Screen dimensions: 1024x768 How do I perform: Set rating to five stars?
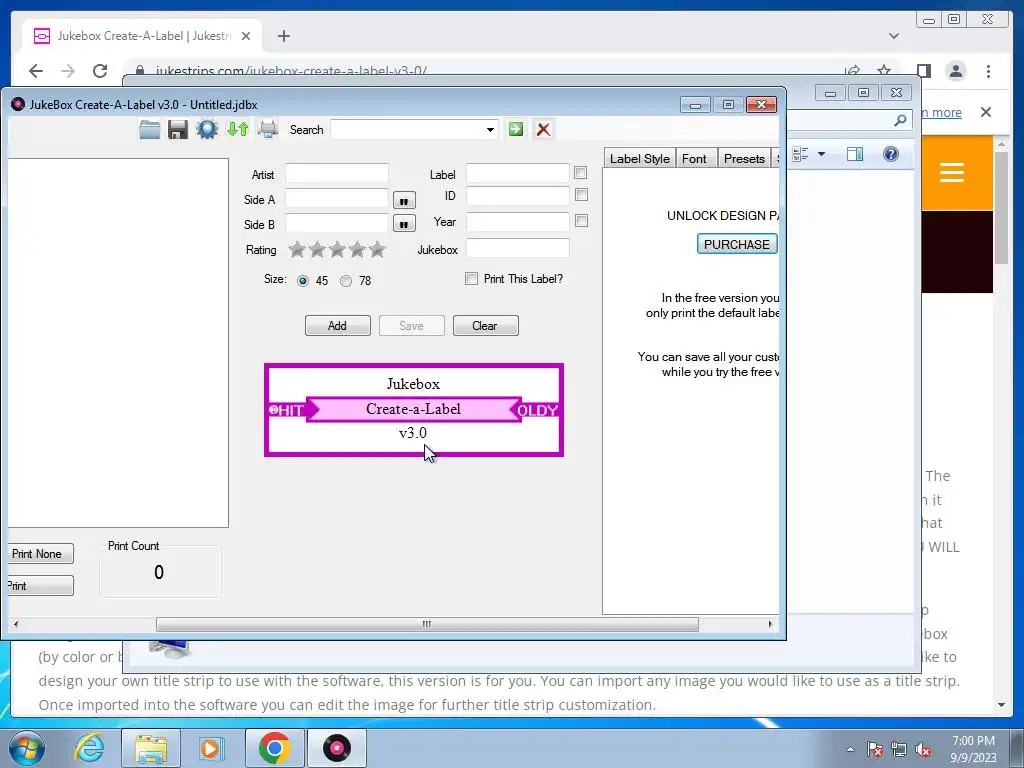click(377, 249)
